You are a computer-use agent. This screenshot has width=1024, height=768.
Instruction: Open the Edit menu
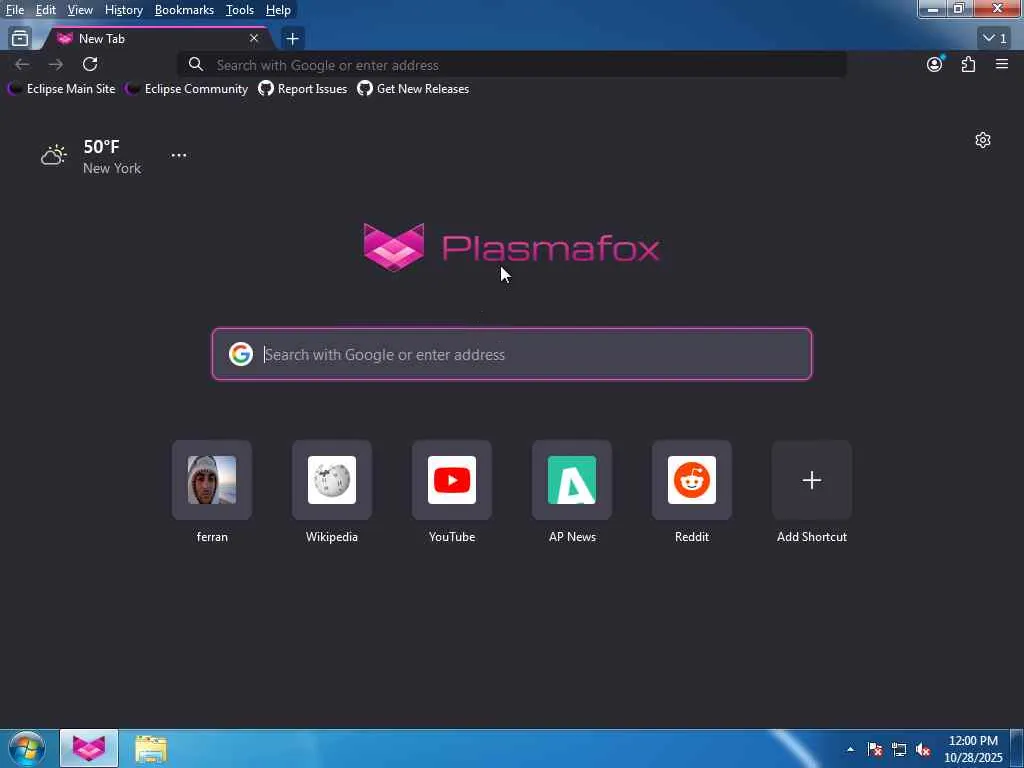(x=45, y=10)
